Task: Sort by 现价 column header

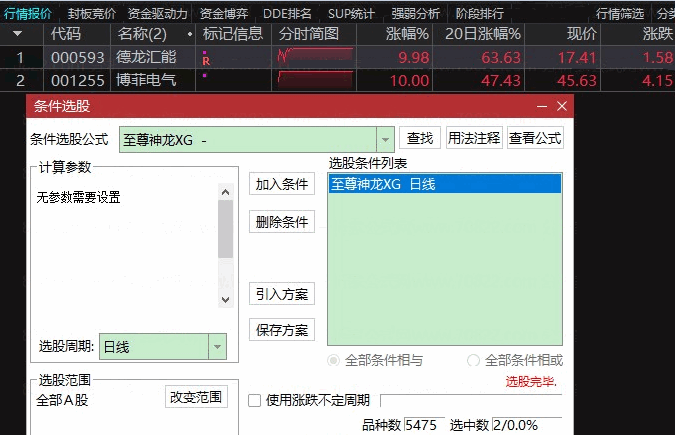Action: coord(581,34)
